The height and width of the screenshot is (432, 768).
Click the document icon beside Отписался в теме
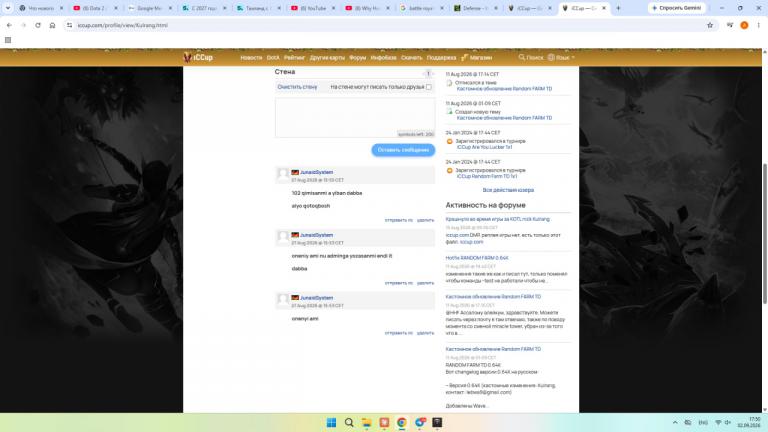[449, 83]
